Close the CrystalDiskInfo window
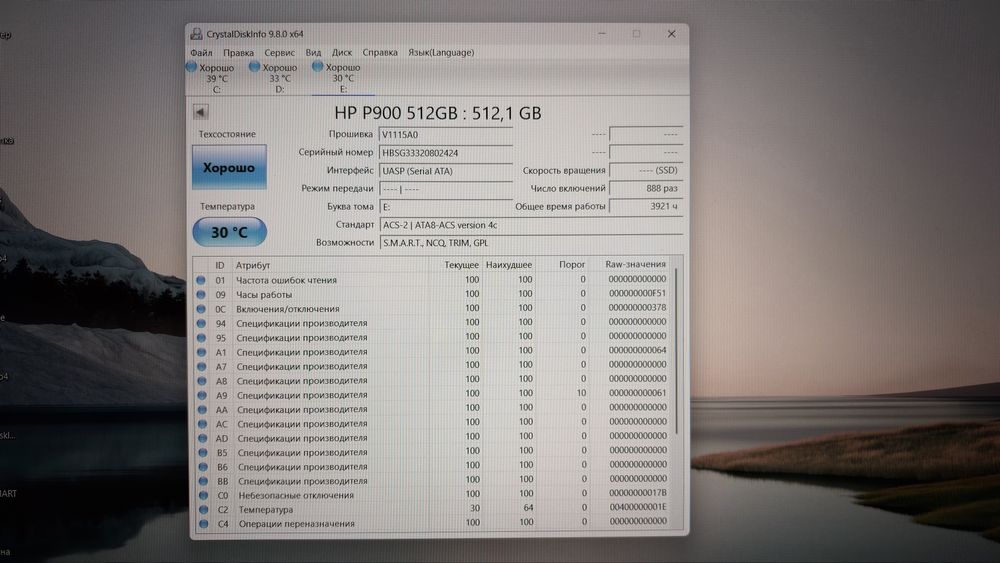The height and width of the screenshot is (563, 1000). 671,34
